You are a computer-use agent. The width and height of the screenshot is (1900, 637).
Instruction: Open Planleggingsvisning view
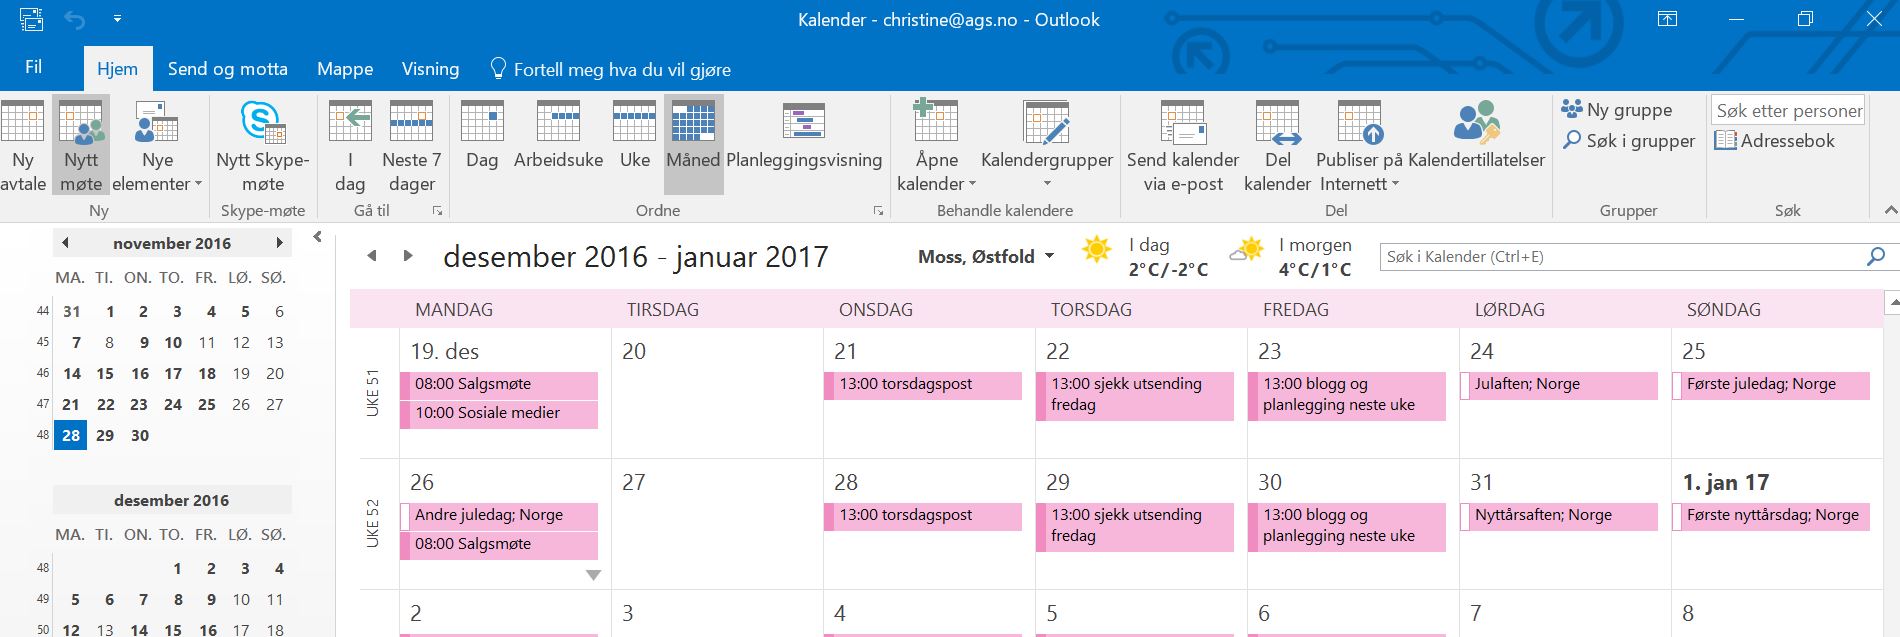pyautogui.click(x=804, y=146)
